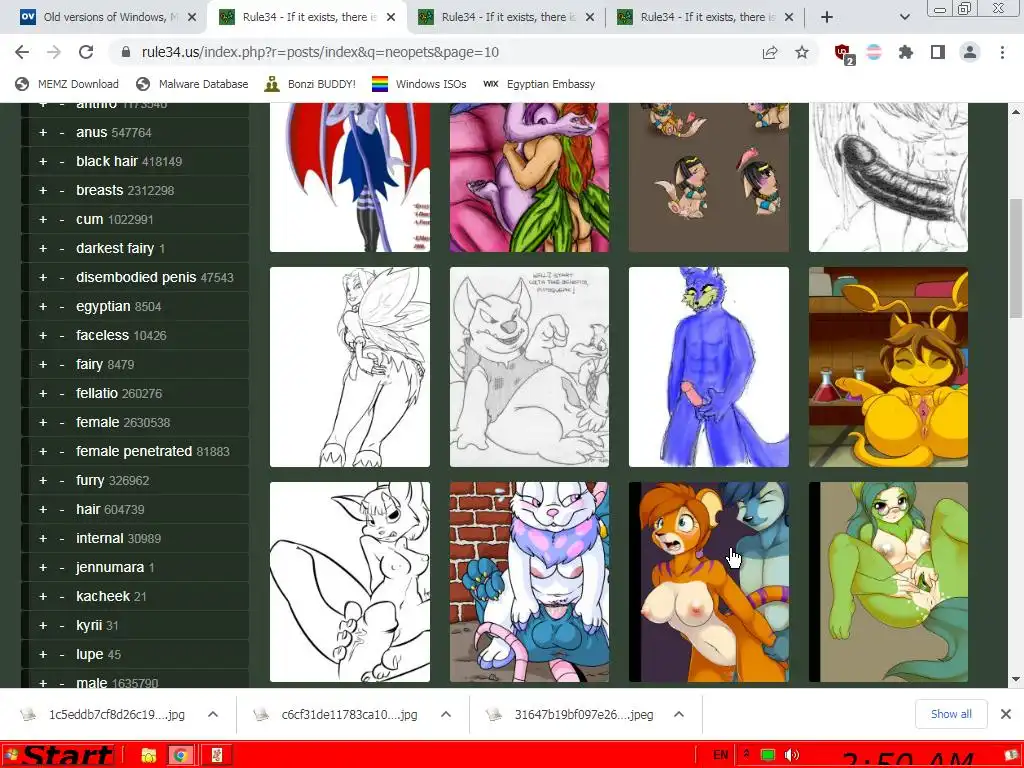The image size is (1024, 768).
Task: Exclude black hair tag with minus
Action: [61, 161]
